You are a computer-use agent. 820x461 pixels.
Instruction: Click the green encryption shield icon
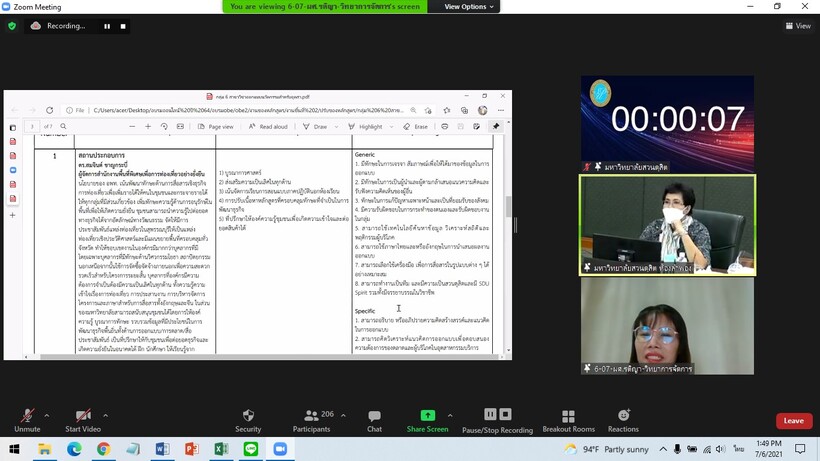point(12,26)
